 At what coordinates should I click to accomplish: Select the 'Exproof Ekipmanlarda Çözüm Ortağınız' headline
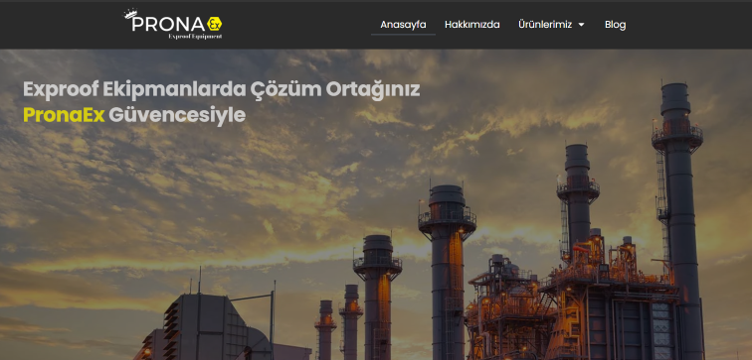coord(222,90)
